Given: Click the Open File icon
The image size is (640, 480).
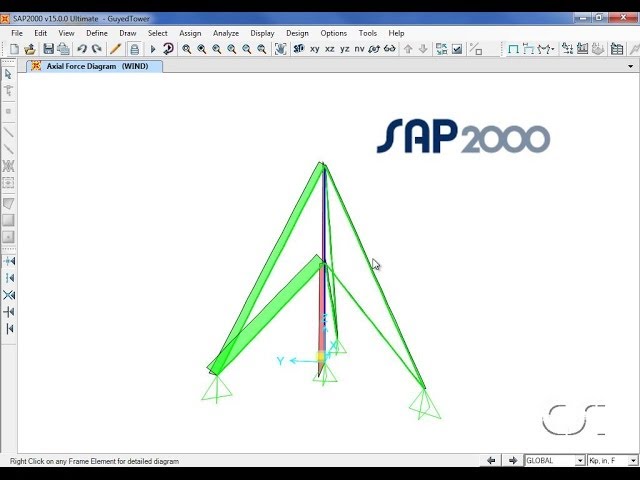Looking at the screenshot, I should click(x=29, y=49).
